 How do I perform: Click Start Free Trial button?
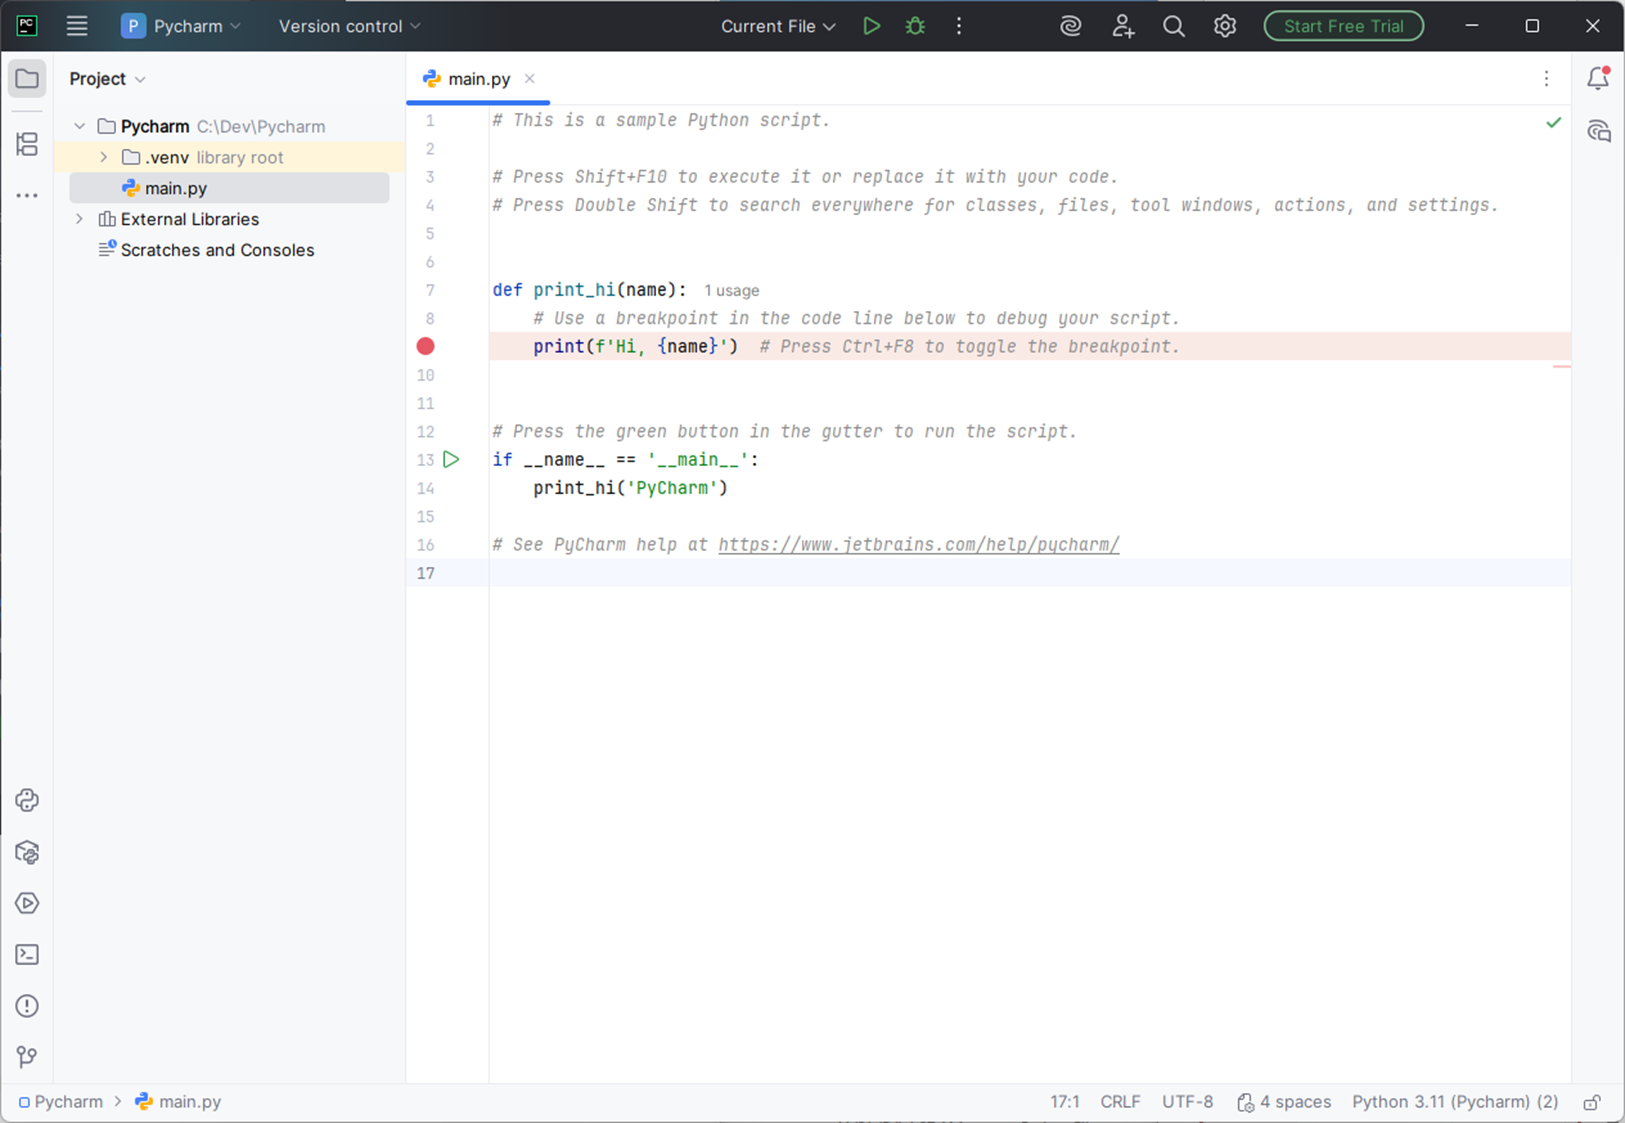click(1343, 26)
